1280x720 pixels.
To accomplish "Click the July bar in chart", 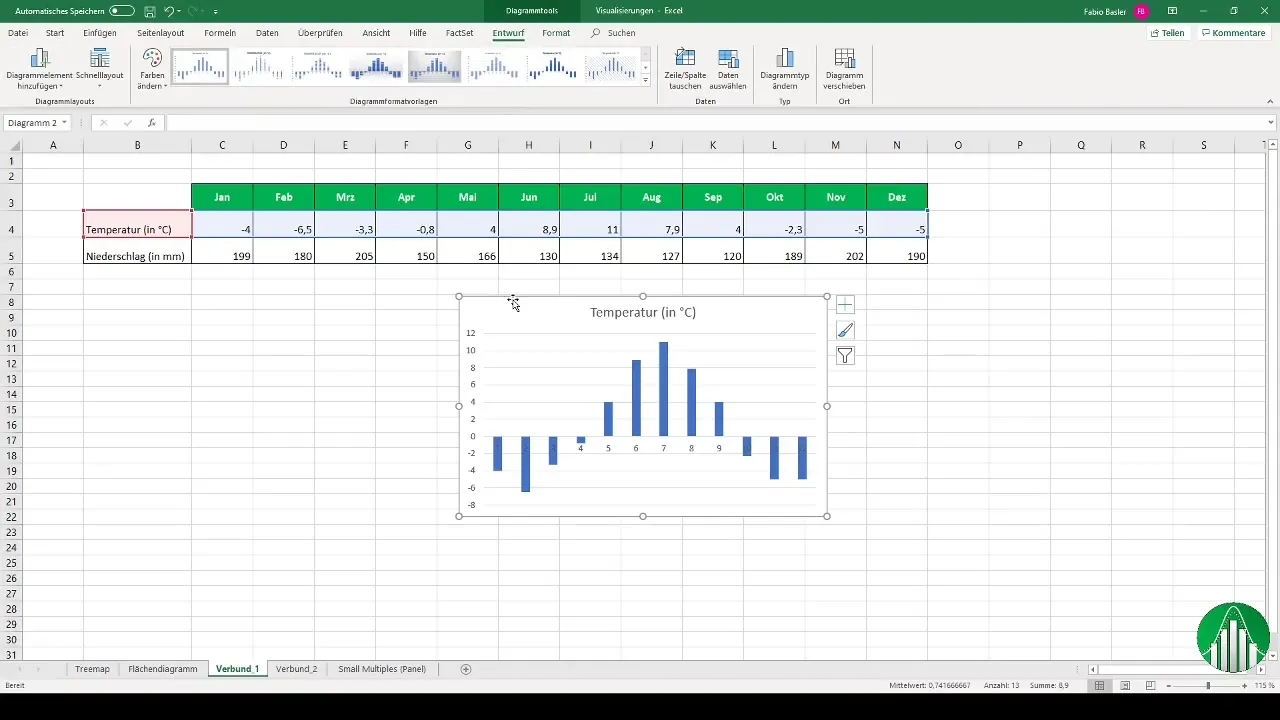I will [664, 389].
